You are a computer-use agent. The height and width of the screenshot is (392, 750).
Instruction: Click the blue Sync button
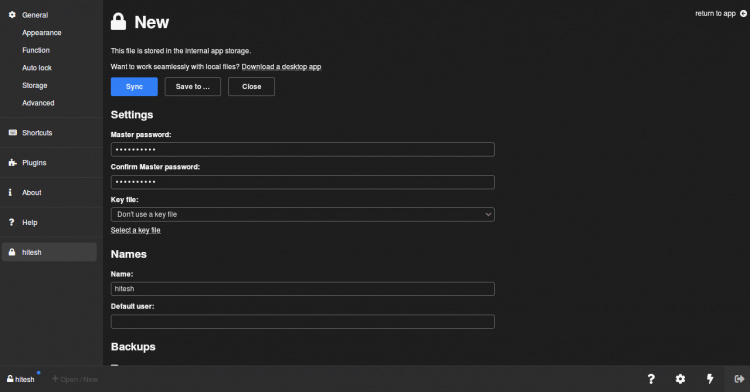(134, 87)
